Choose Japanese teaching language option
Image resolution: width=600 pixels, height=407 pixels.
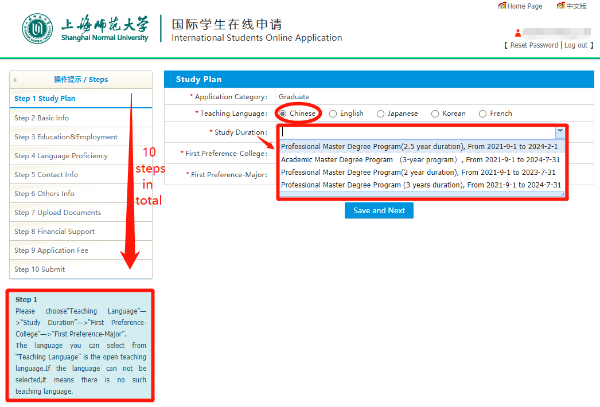381,114
